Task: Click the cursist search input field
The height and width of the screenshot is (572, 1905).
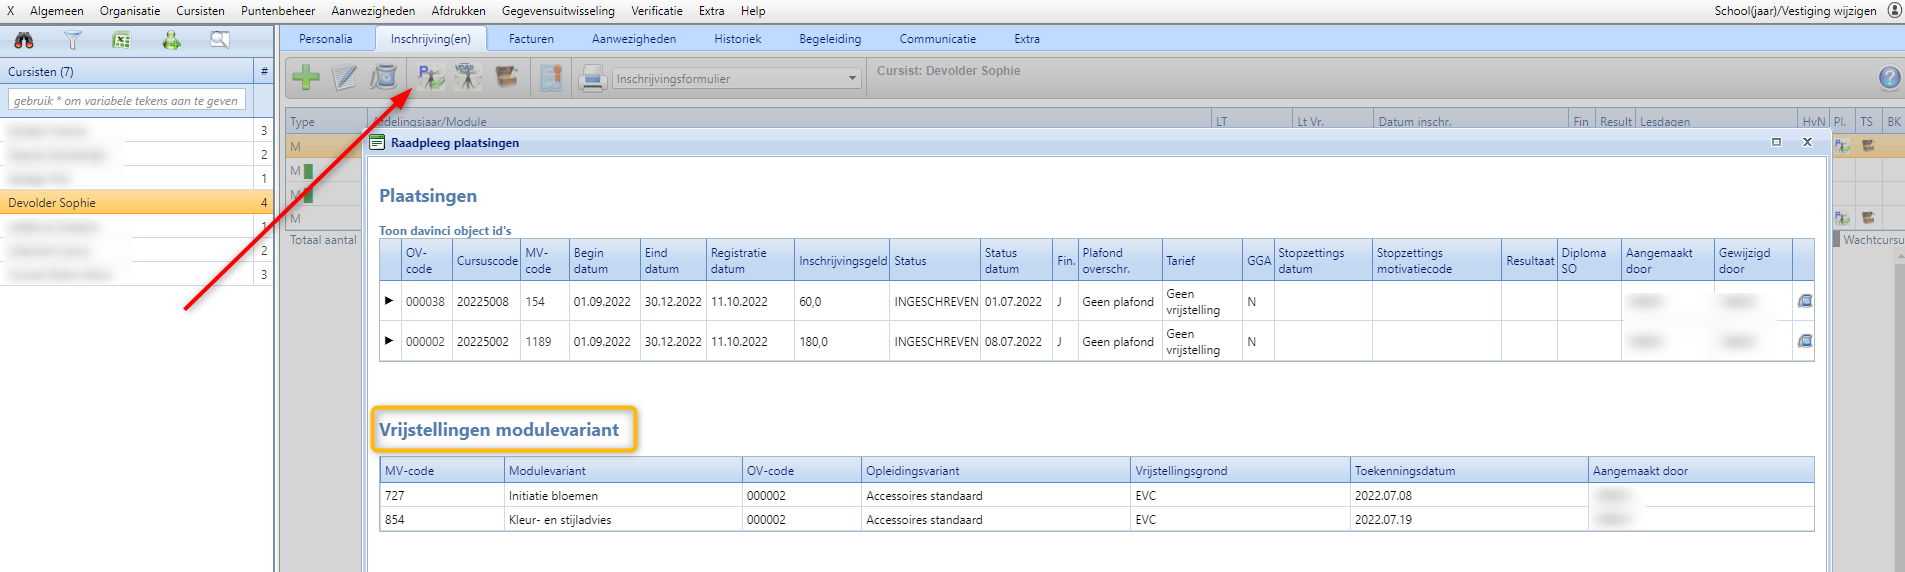Action: click(x=127, y=100)
